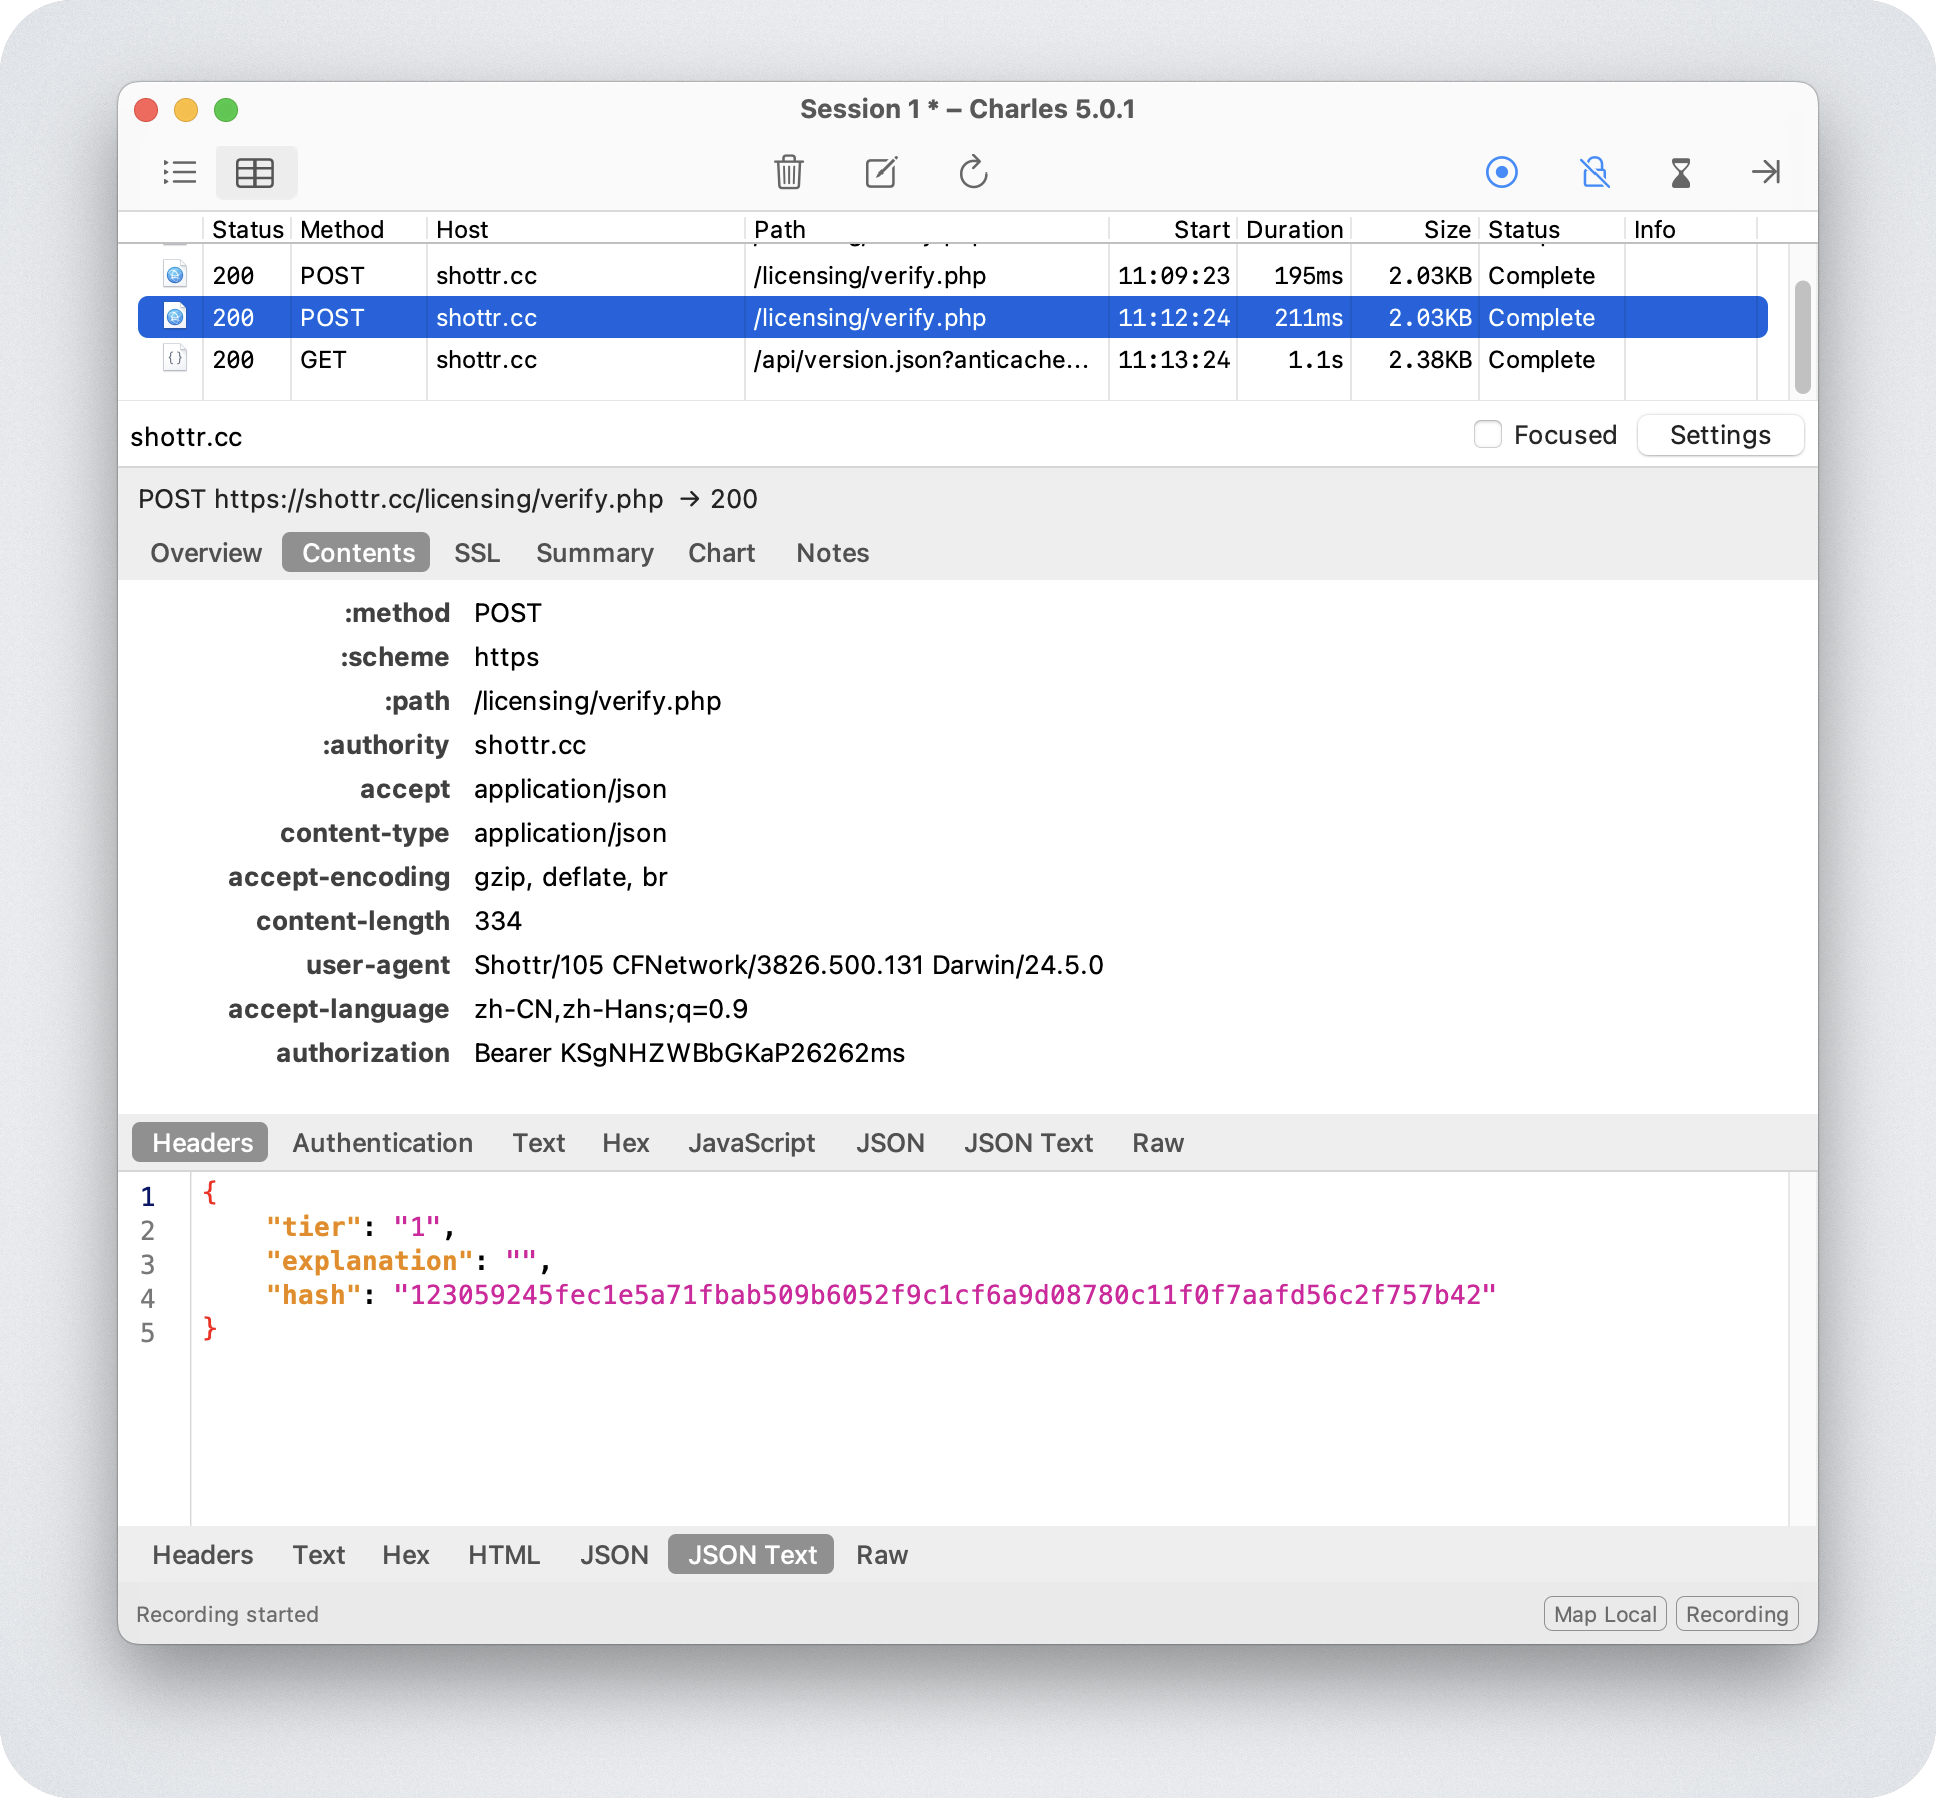1936x1798 pixels.
Task: Switch to the Overview tab
Action: [206, 553]
